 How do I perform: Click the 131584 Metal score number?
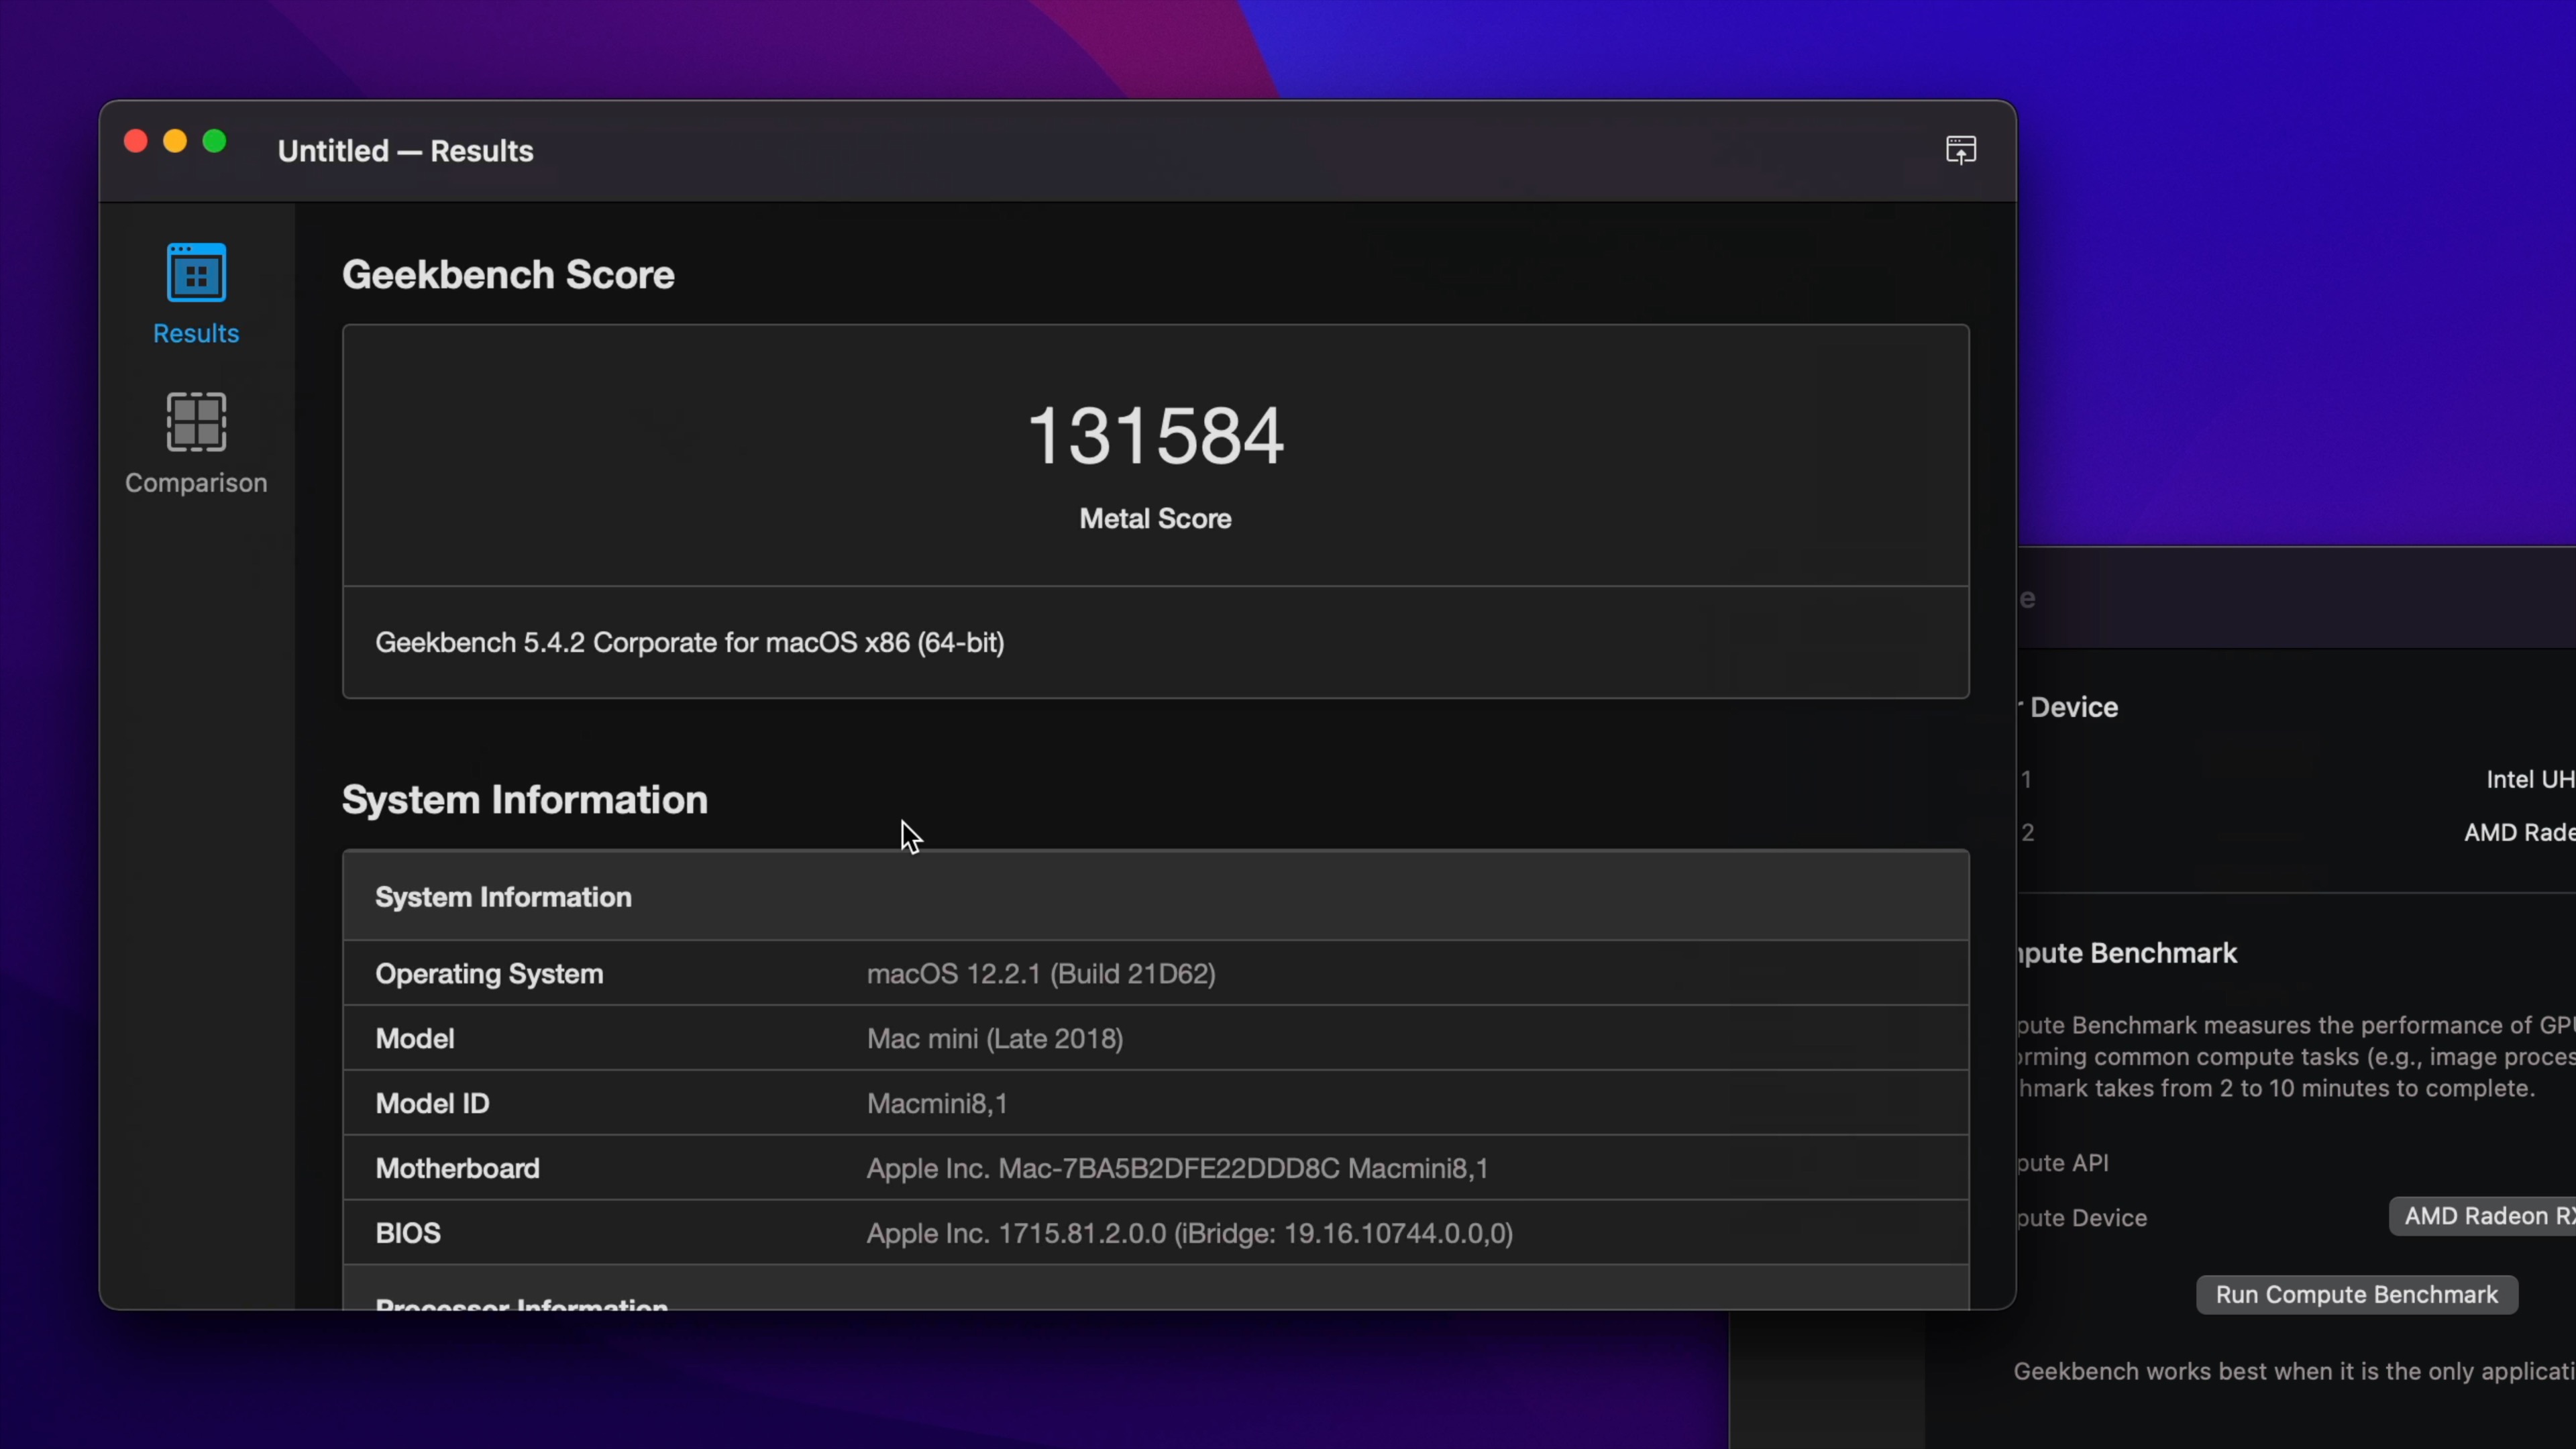pyautogui.click(x=1155, y=436)
